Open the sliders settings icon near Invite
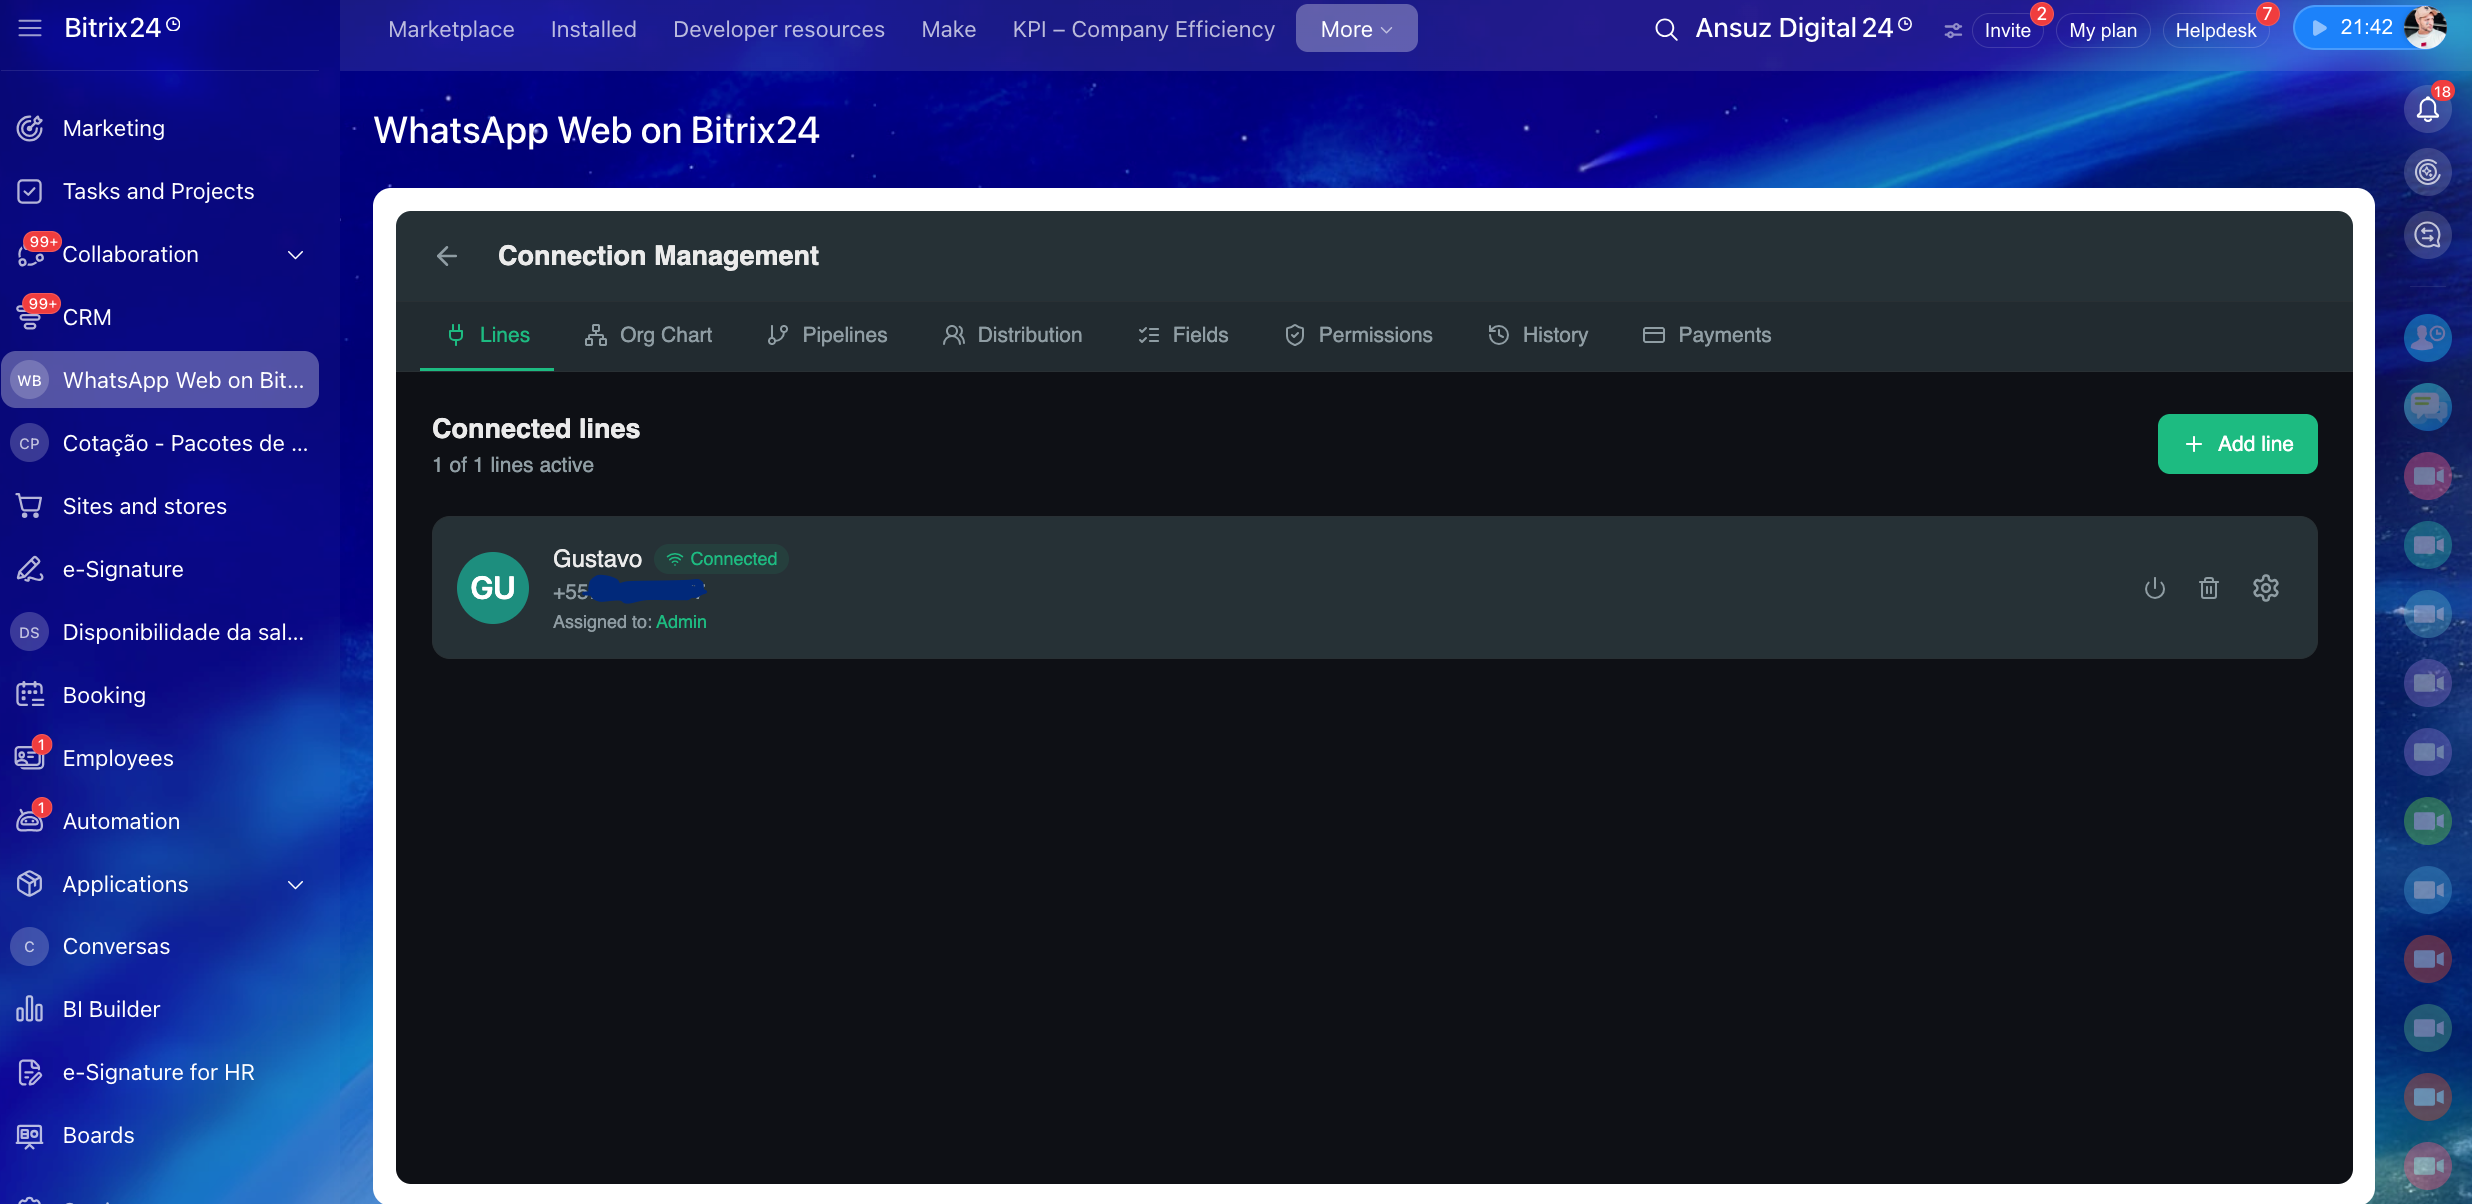Viewport: 2472px width, 1204px height. (x=1952, y=31)
